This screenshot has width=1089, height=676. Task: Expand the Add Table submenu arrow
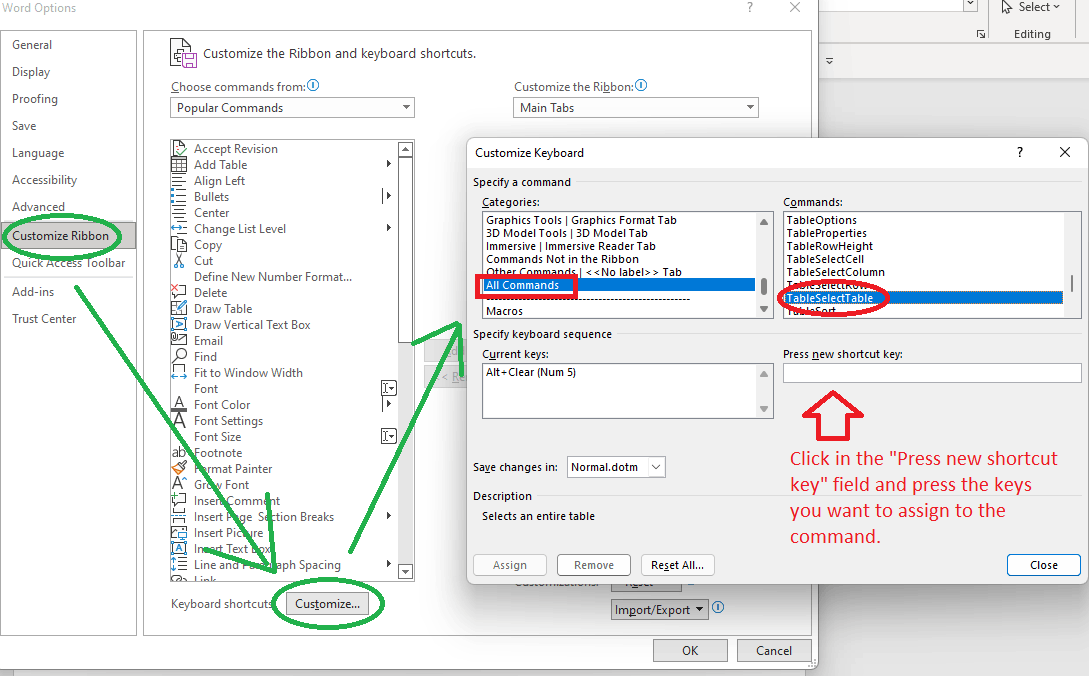tap(388, 164)
